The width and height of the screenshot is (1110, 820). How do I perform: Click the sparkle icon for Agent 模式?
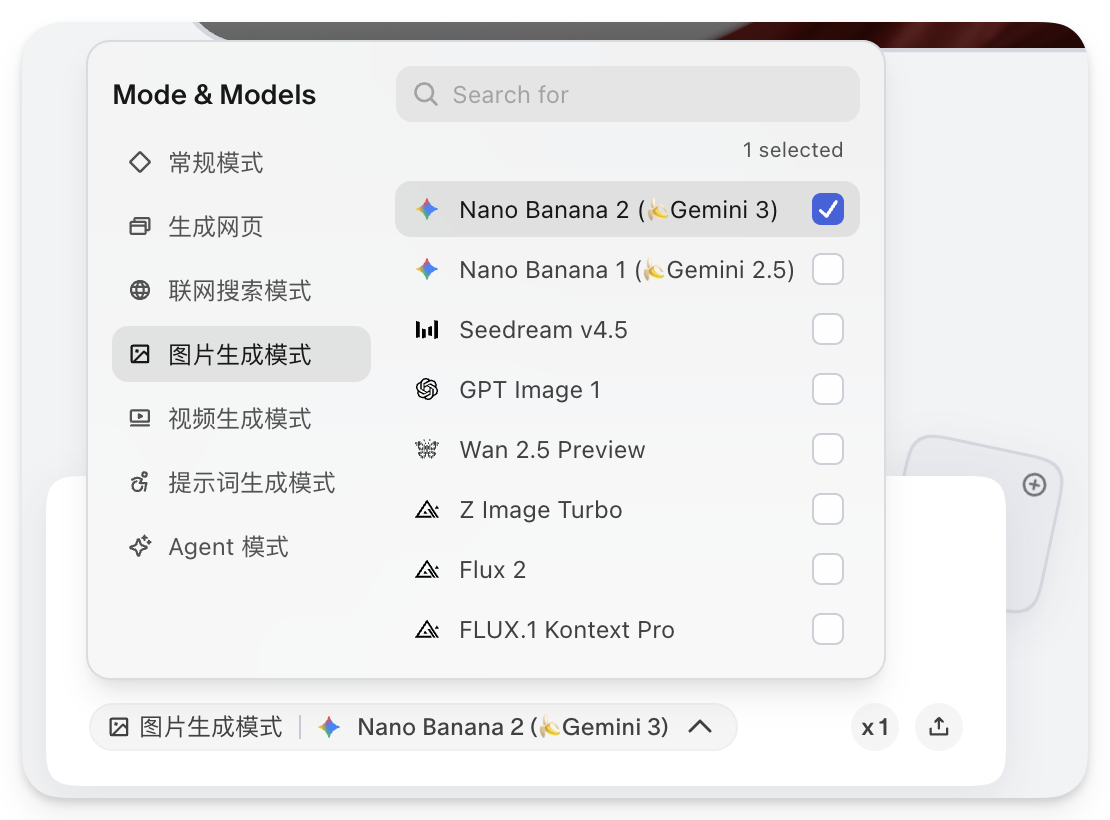(x=140, y=546)
